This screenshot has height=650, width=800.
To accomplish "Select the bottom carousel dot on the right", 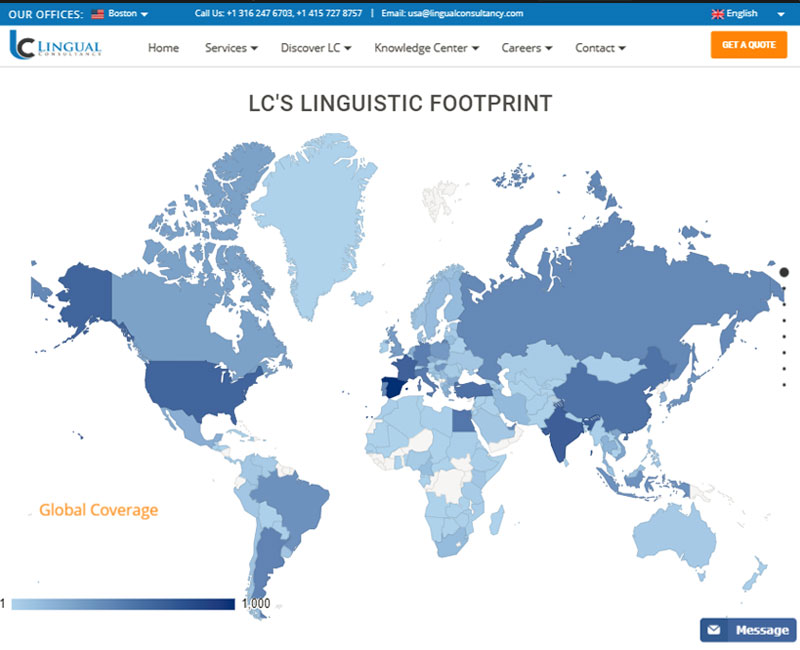I will coord(783,385).
